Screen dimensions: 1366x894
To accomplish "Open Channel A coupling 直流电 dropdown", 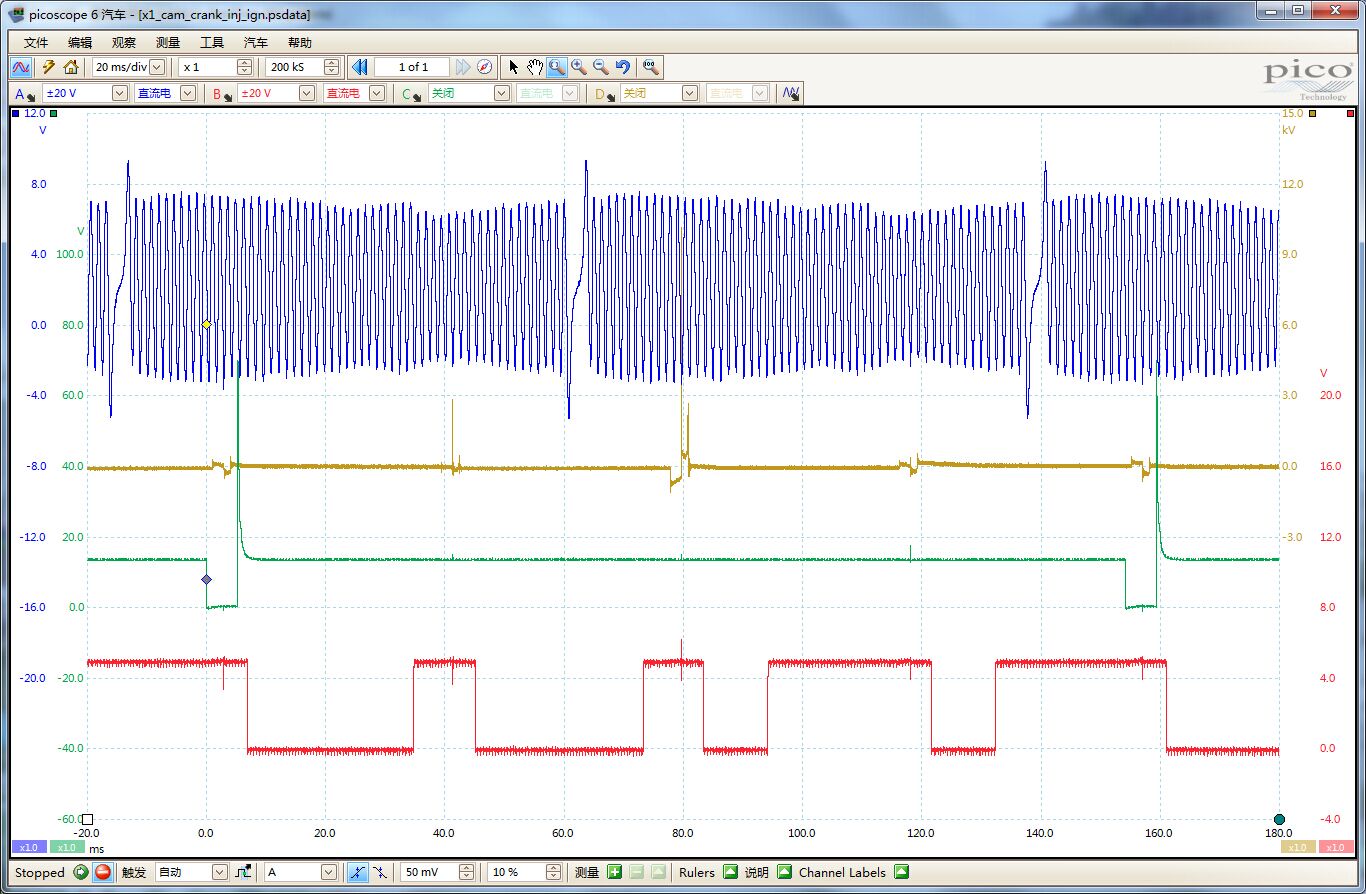I will pos(187,93).
